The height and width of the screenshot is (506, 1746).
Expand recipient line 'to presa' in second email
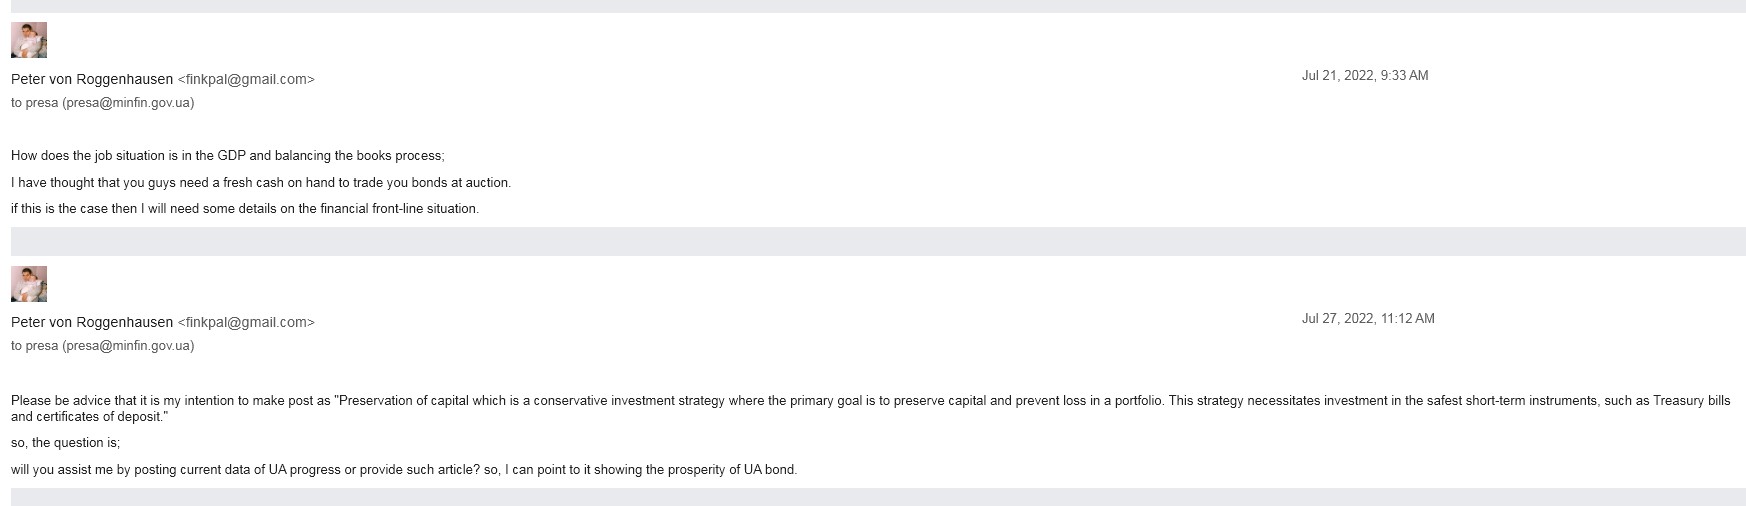tap(102, 346)
